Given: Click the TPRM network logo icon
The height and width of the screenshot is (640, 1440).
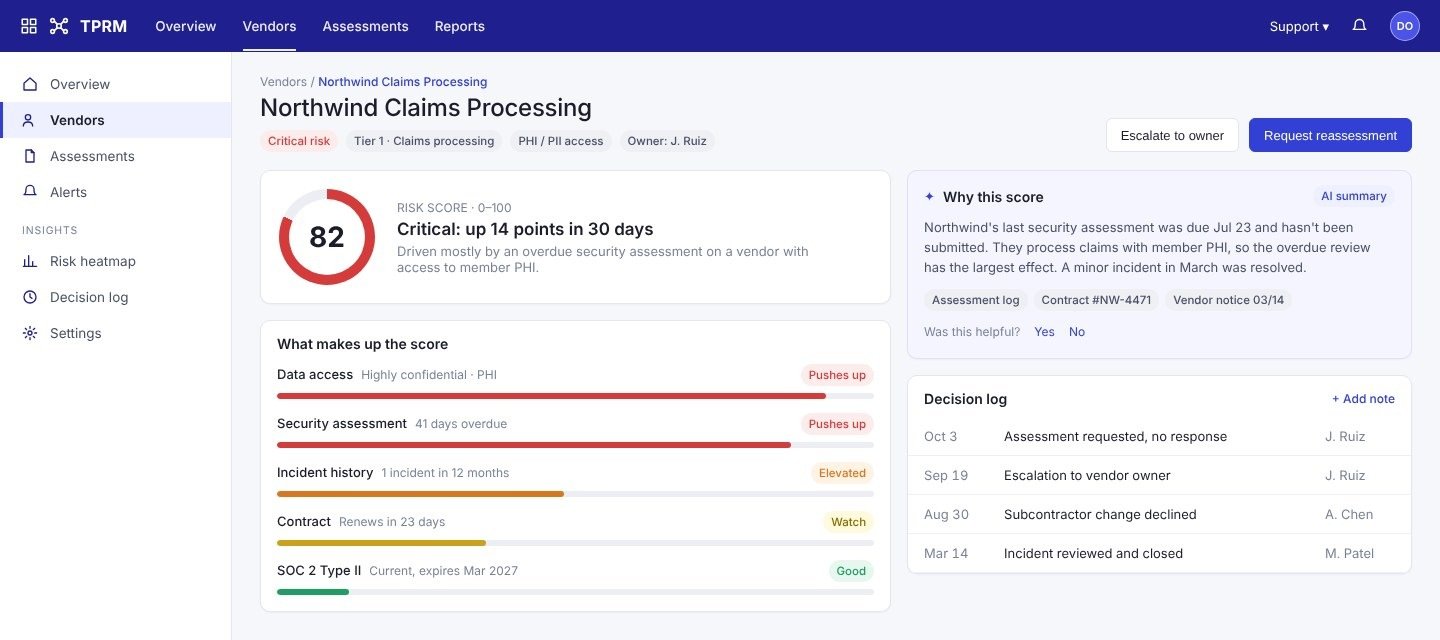Looking at the screenshot, I should (x=59, y=26).
